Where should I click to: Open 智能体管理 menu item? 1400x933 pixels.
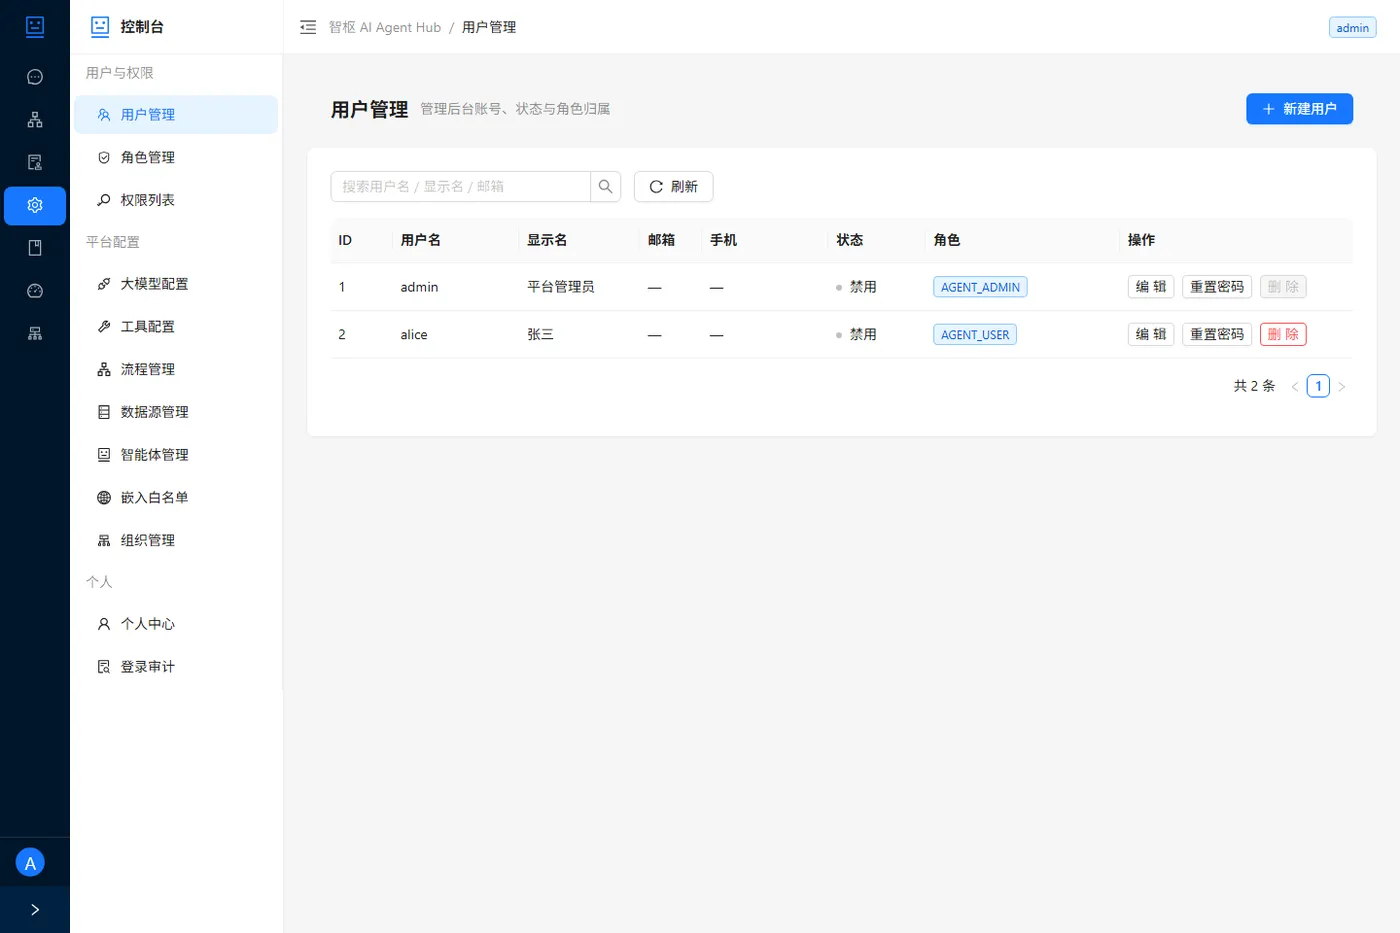[176, 455]
